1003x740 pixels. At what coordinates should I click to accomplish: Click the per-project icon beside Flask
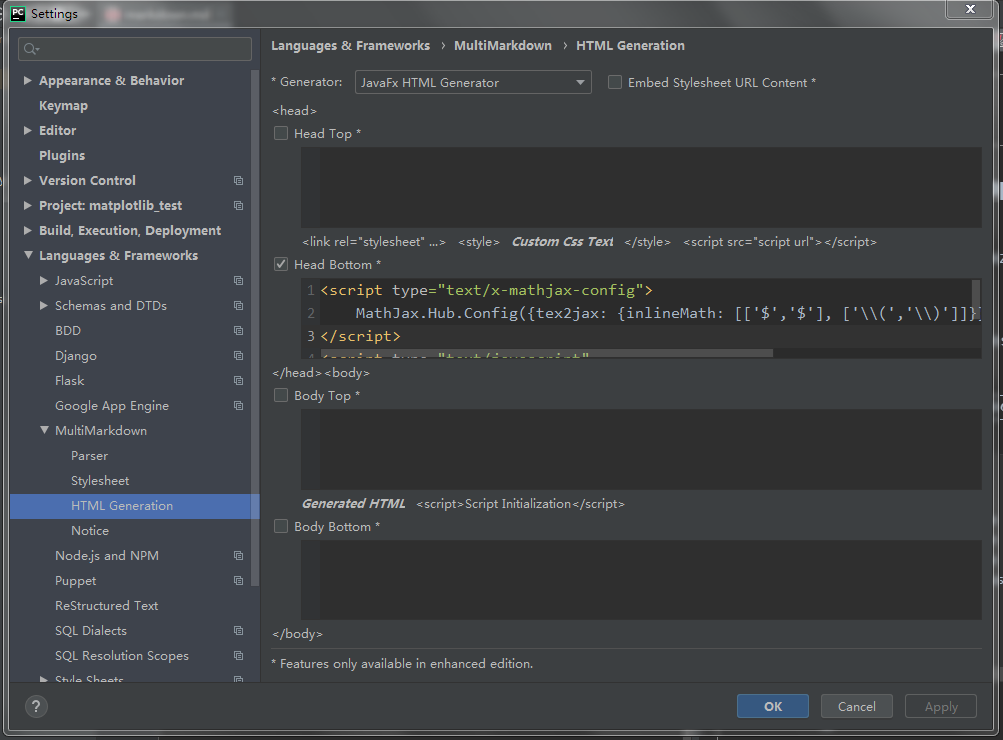click(x=239, y=380)
